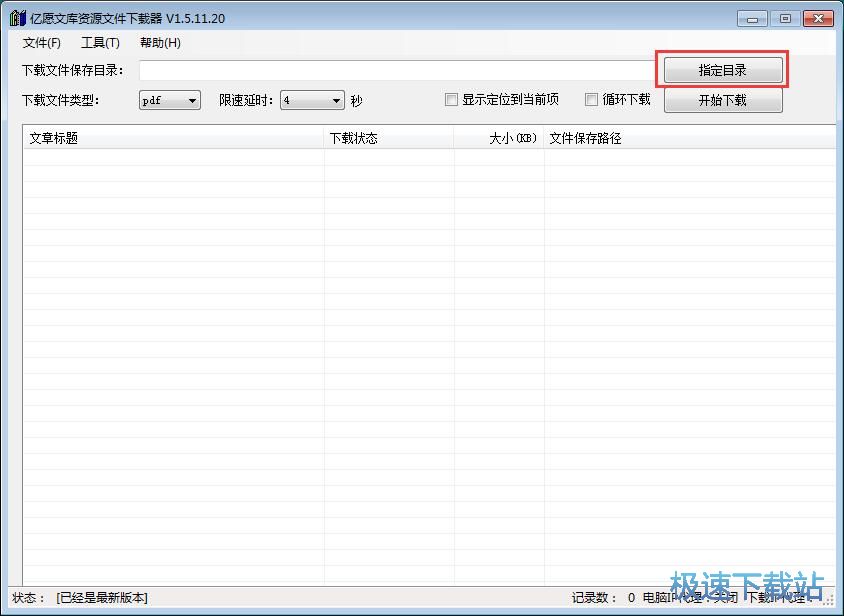Click the app icon in title bar
844x616 pixels.
point(18,18)
